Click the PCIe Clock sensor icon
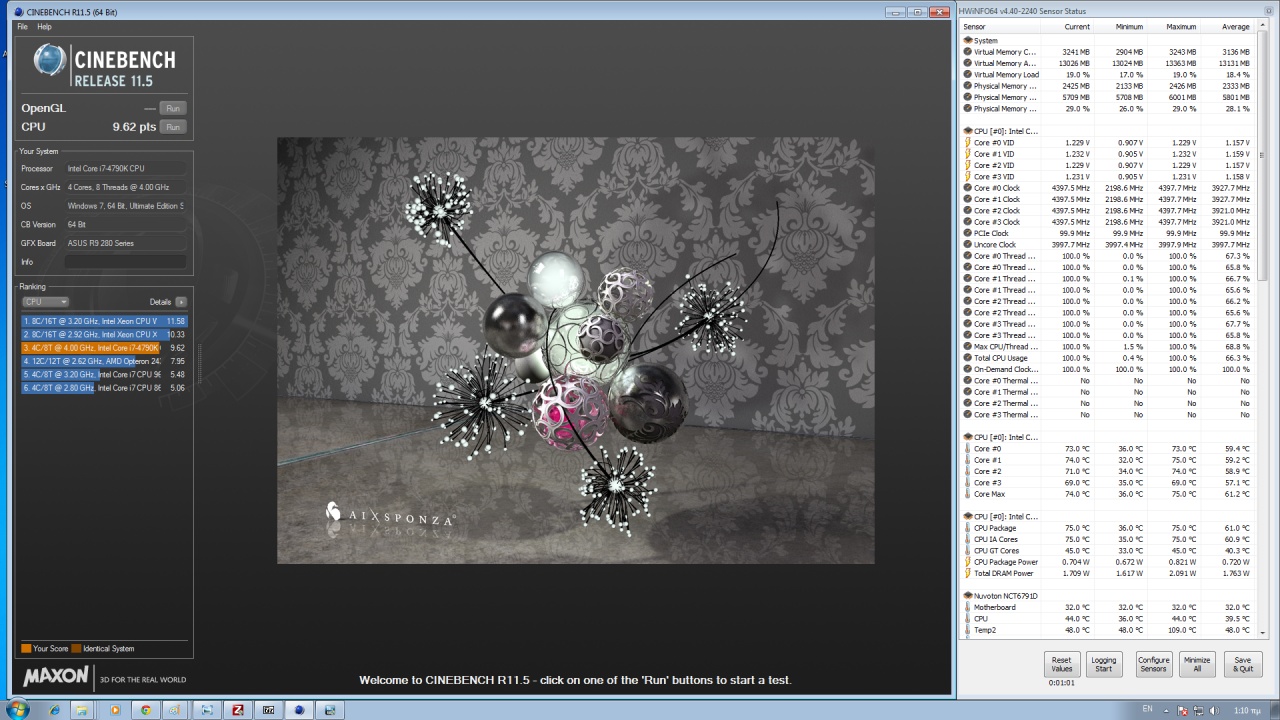Image resolution: width=1280 pixels, height=720 pixels. click(x=968, y=233)
